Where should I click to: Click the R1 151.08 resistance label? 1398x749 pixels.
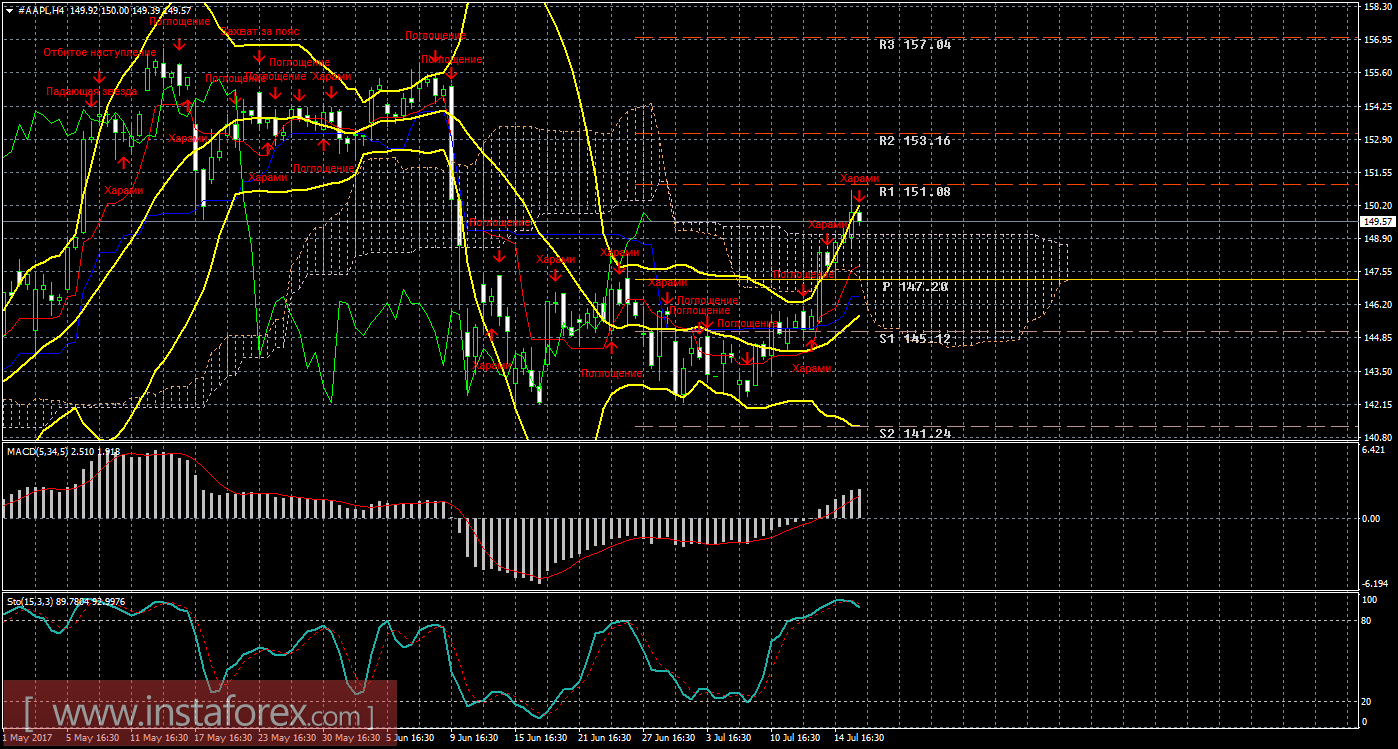pyautogui.click(x=914, y=191)
